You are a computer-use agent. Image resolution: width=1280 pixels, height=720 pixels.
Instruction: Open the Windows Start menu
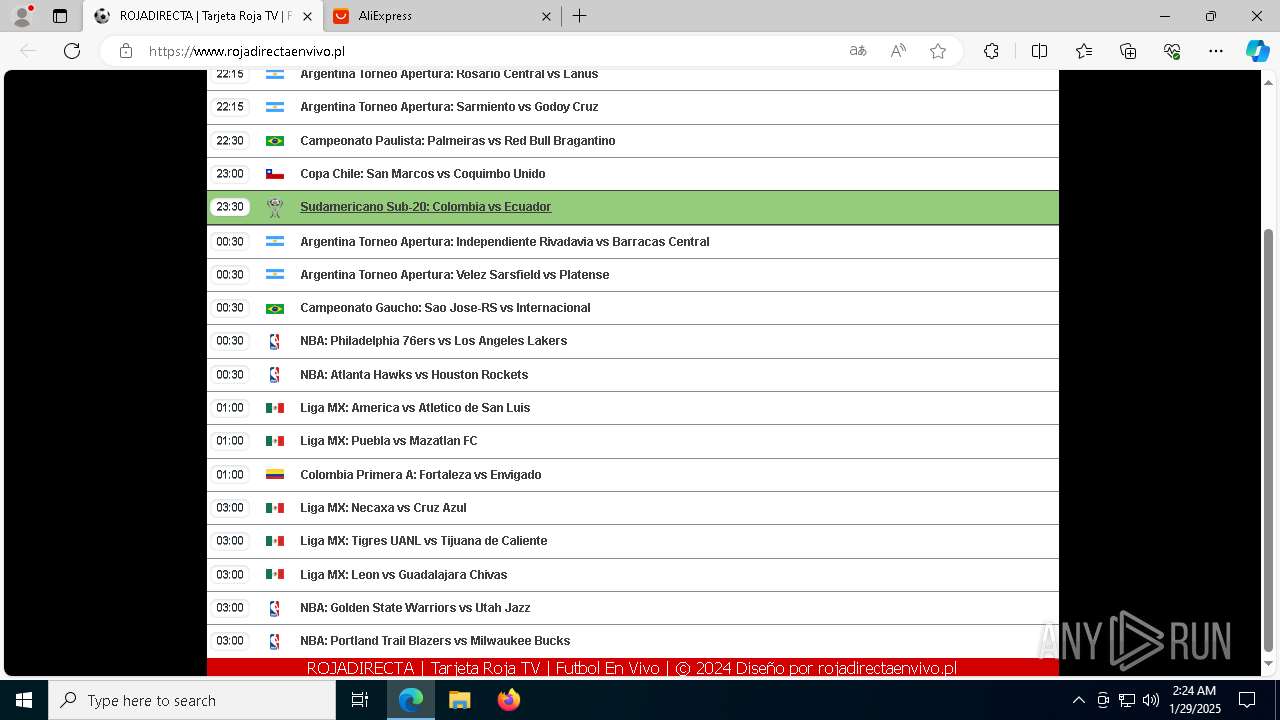click(24, 700)
